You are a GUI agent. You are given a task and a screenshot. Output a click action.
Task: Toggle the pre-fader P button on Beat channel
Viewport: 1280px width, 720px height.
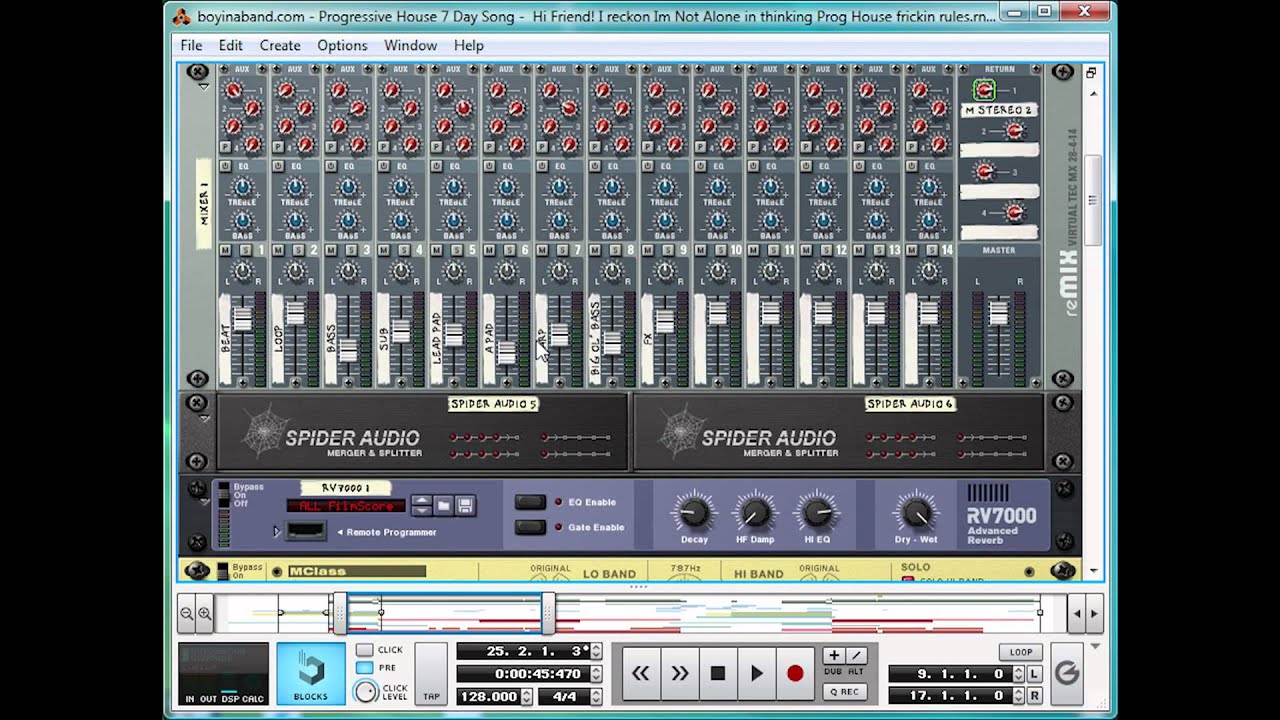click(x=225, y=146)
